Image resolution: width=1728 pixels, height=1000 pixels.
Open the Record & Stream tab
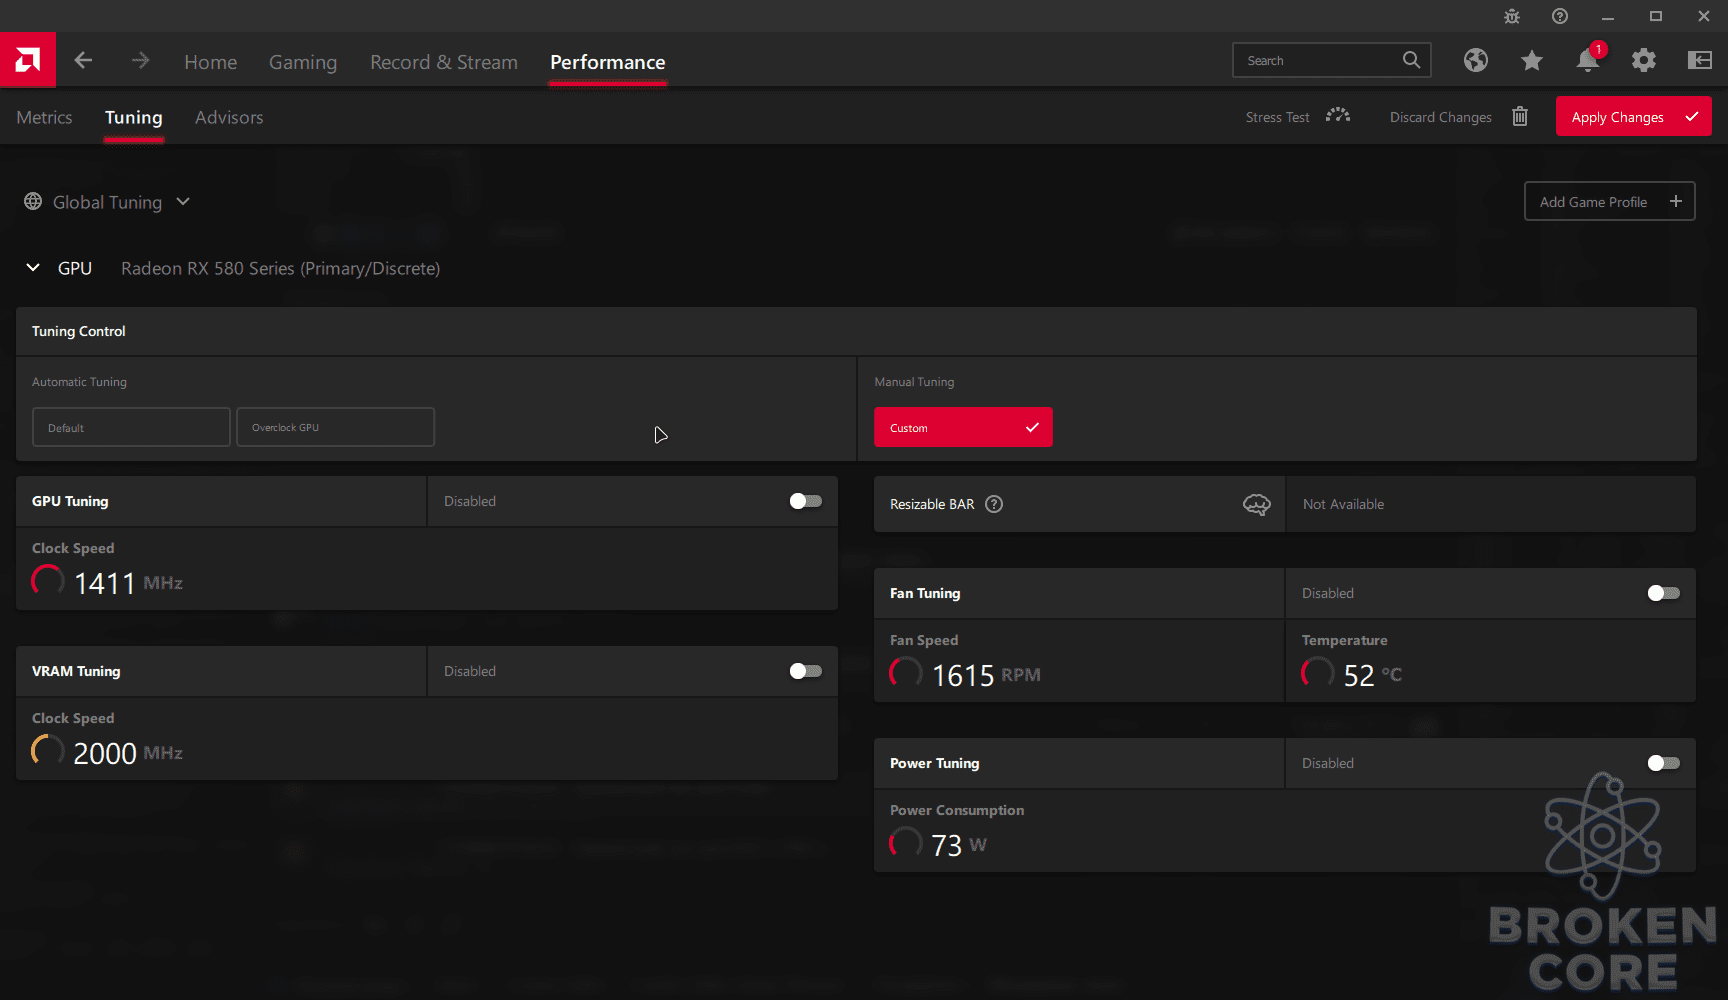tap(444, 62)
